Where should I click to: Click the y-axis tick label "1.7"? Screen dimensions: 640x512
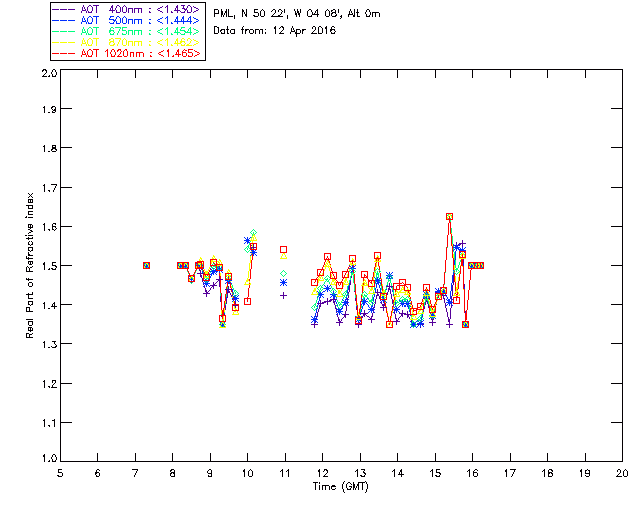click(49, 187)
